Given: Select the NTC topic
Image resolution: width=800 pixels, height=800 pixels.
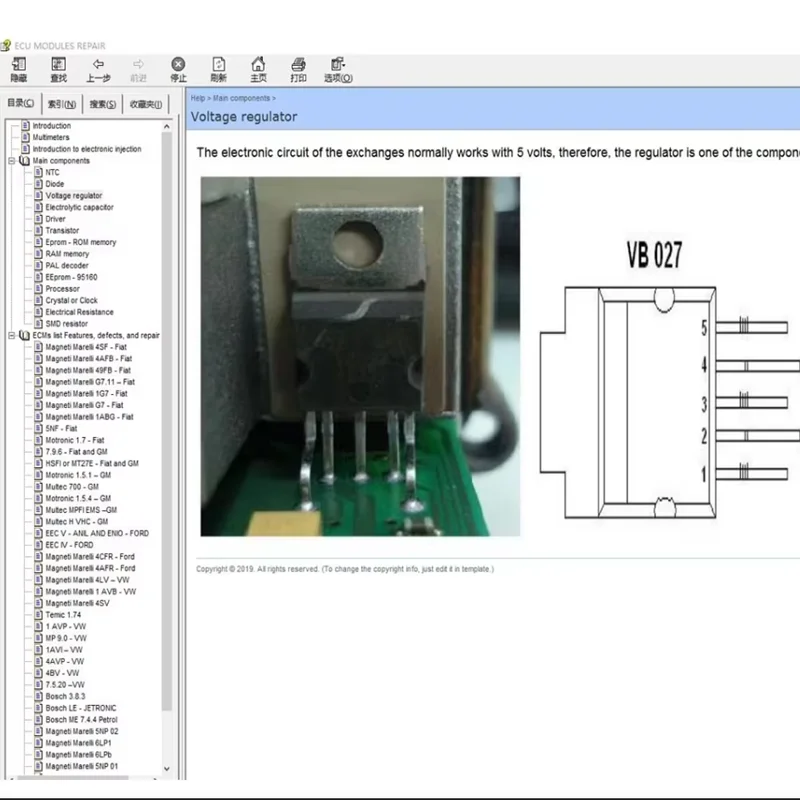Looking at the screenshot, I should point(52,172).
